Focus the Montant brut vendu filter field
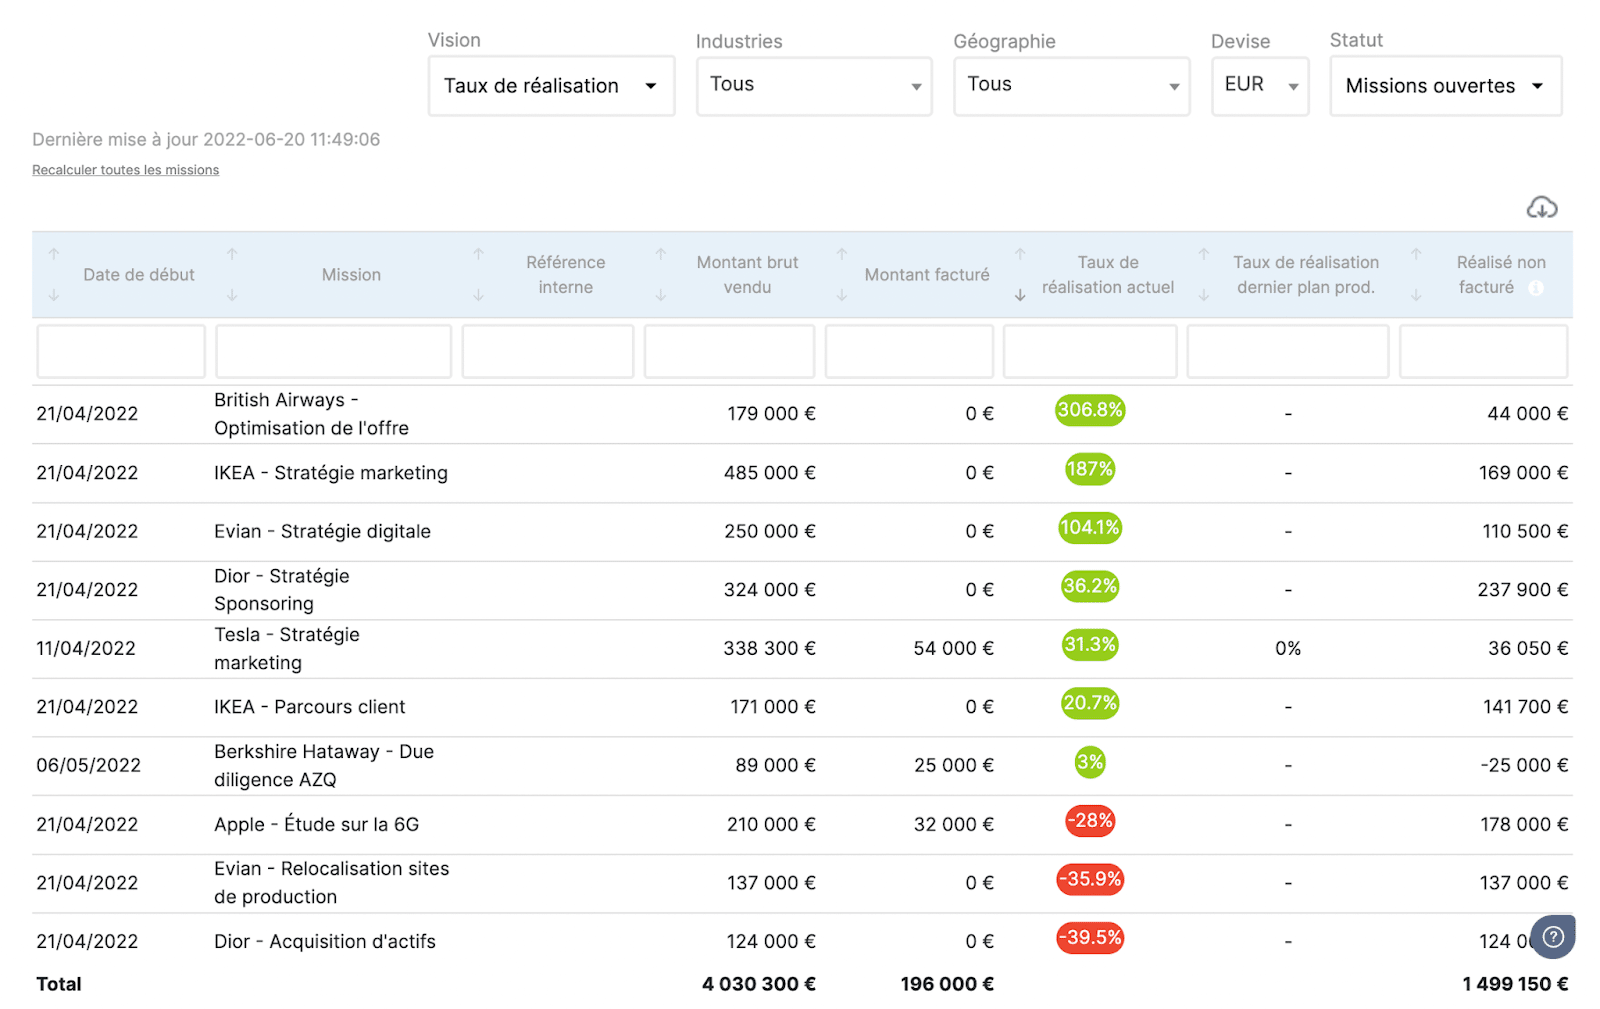Image resolution: width=1600 pixels, height=1009 pixels. click(x=729, y=351)
